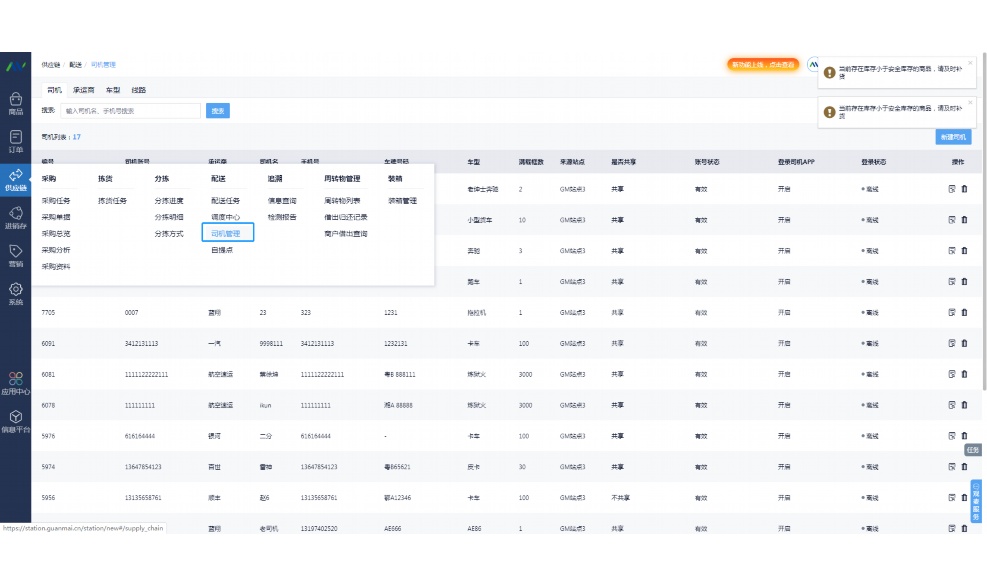This screenshot has height=586, width=987.
Task: Click the 信息平台 sidebar icon
Action: pyautogui.click(x=15, y=420)
